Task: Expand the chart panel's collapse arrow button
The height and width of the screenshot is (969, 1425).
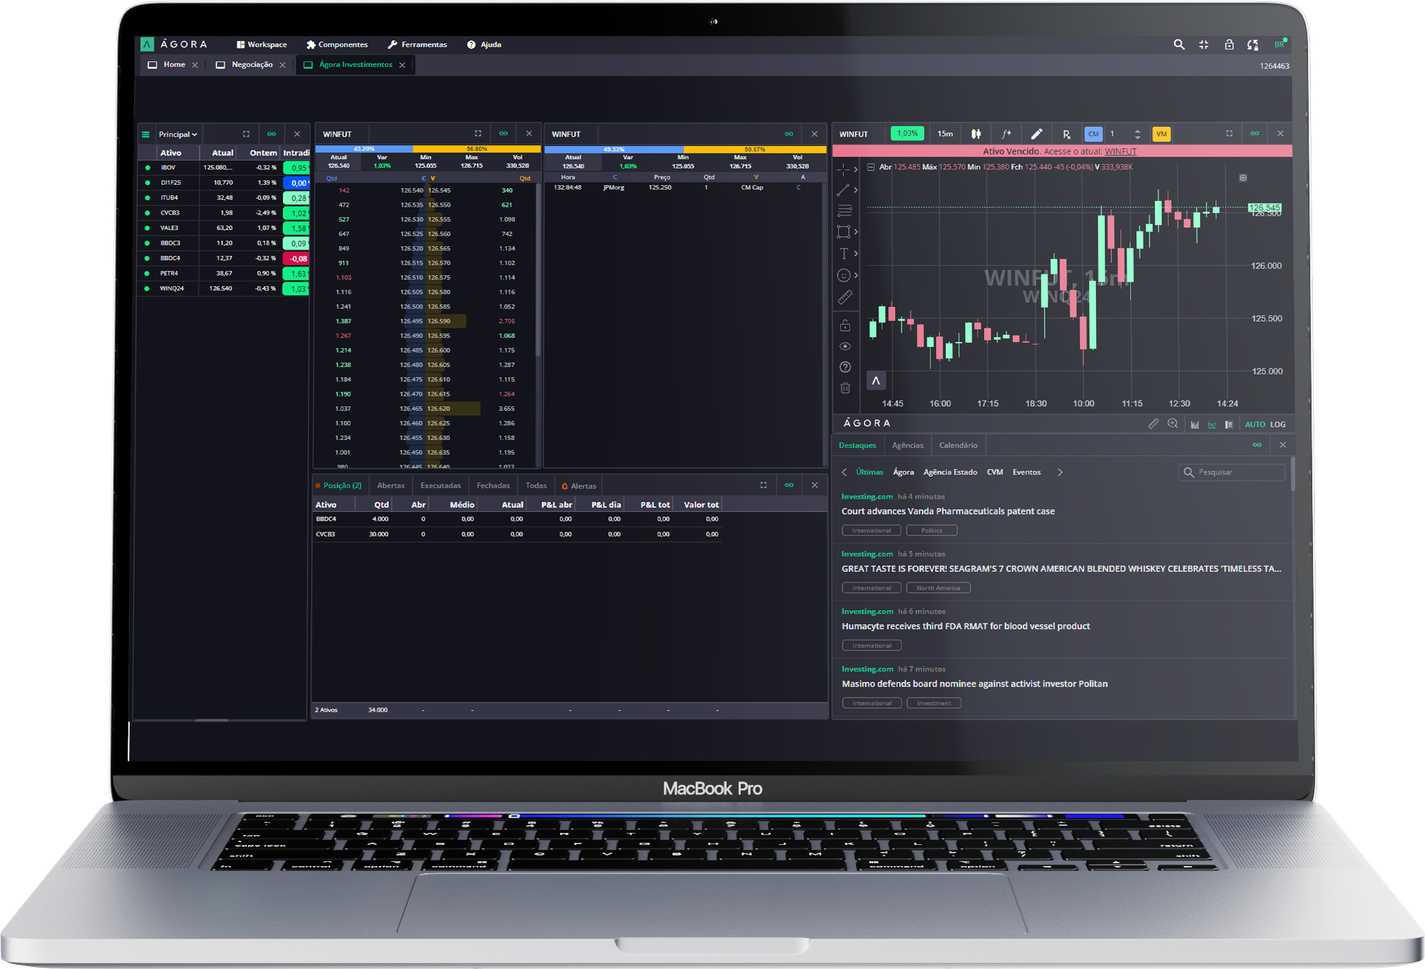Action: point(876,380)
